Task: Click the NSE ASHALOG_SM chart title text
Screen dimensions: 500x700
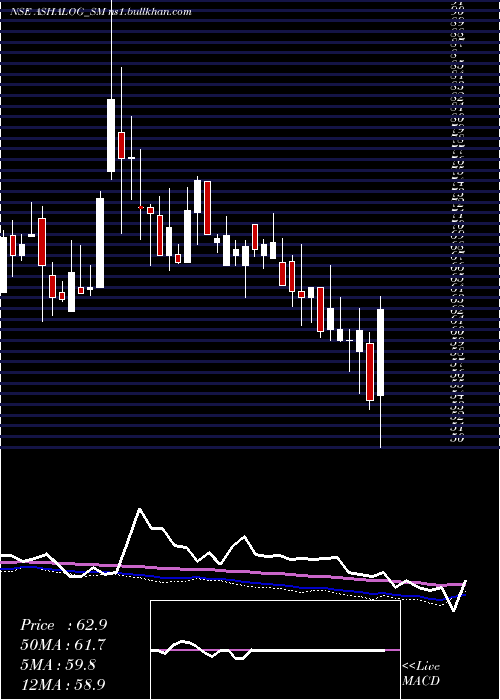Action: 100,12
